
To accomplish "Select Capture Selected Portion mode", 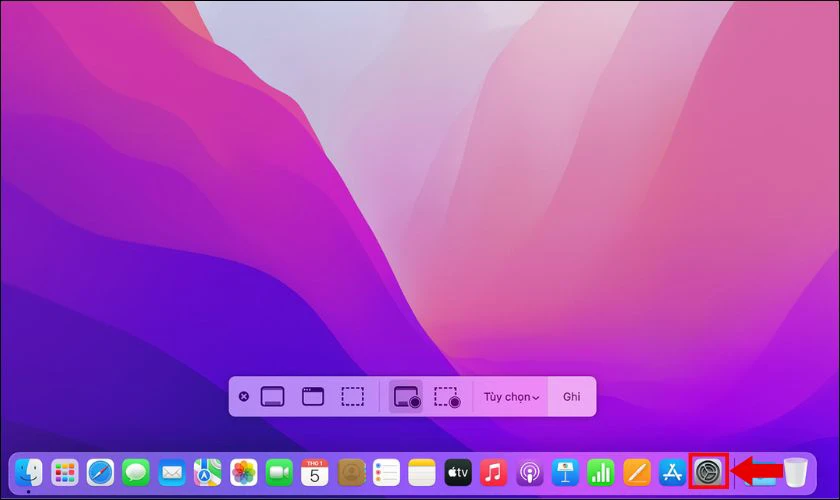I will [x=352, y=397].
